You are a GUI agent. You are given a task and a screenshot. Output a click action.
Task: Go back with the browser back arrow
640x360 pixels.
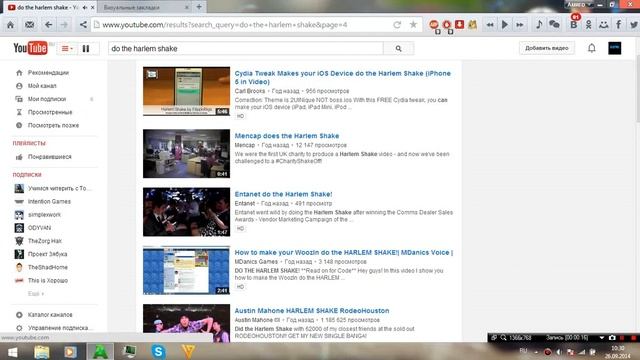coord(48,25)
